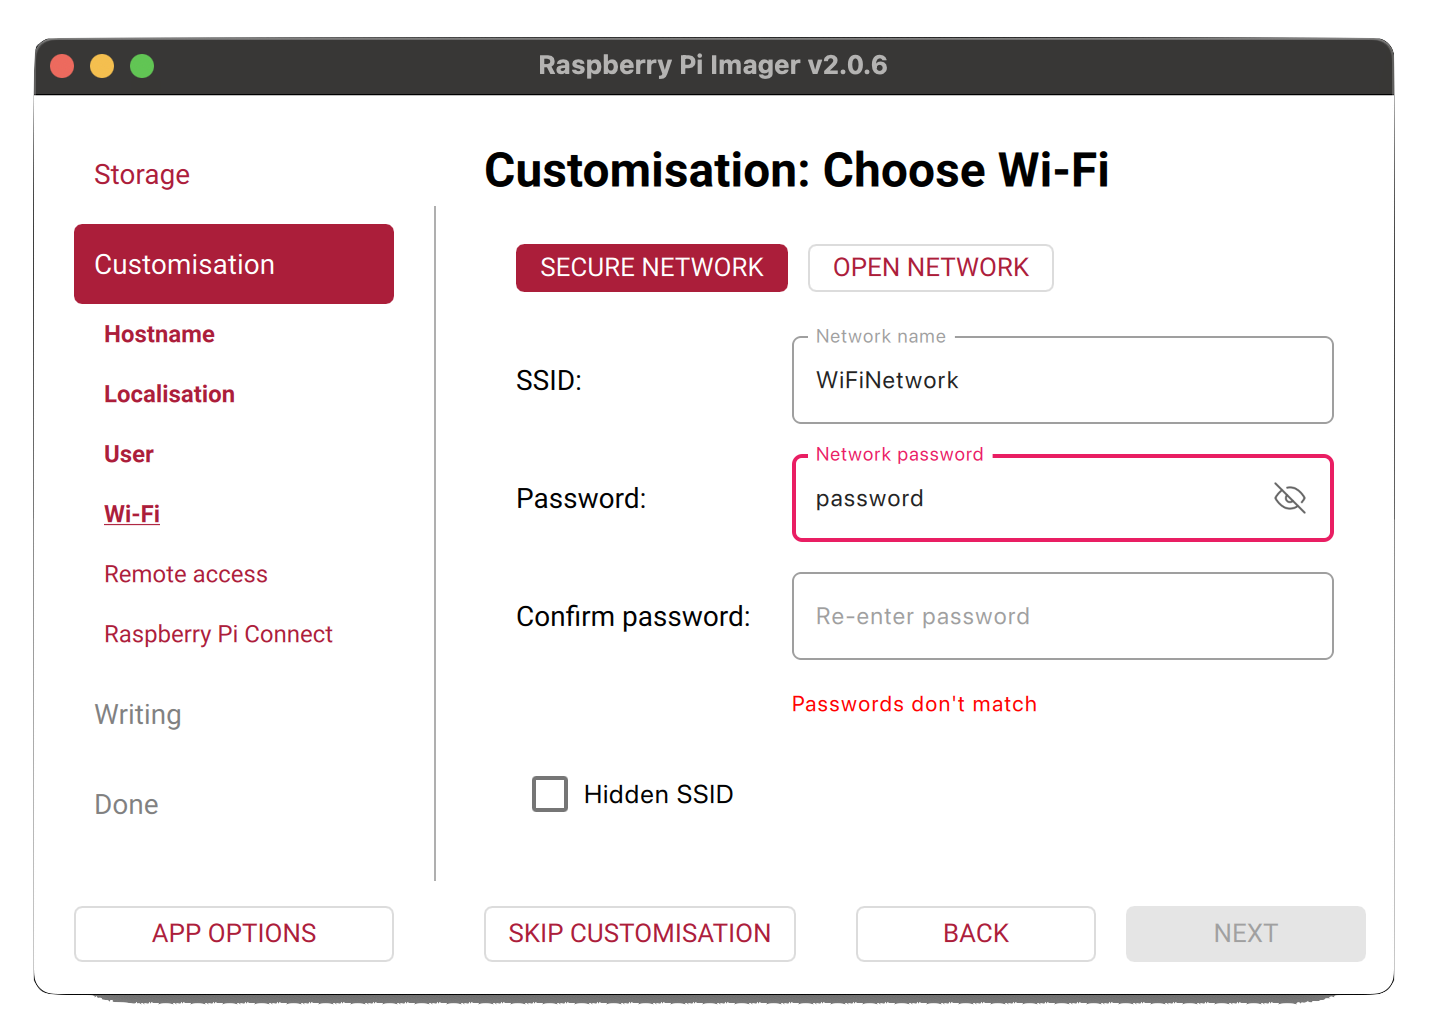Click the Re-enter password field
Screen dimensions: 1436x1036
click(1062, 616)
